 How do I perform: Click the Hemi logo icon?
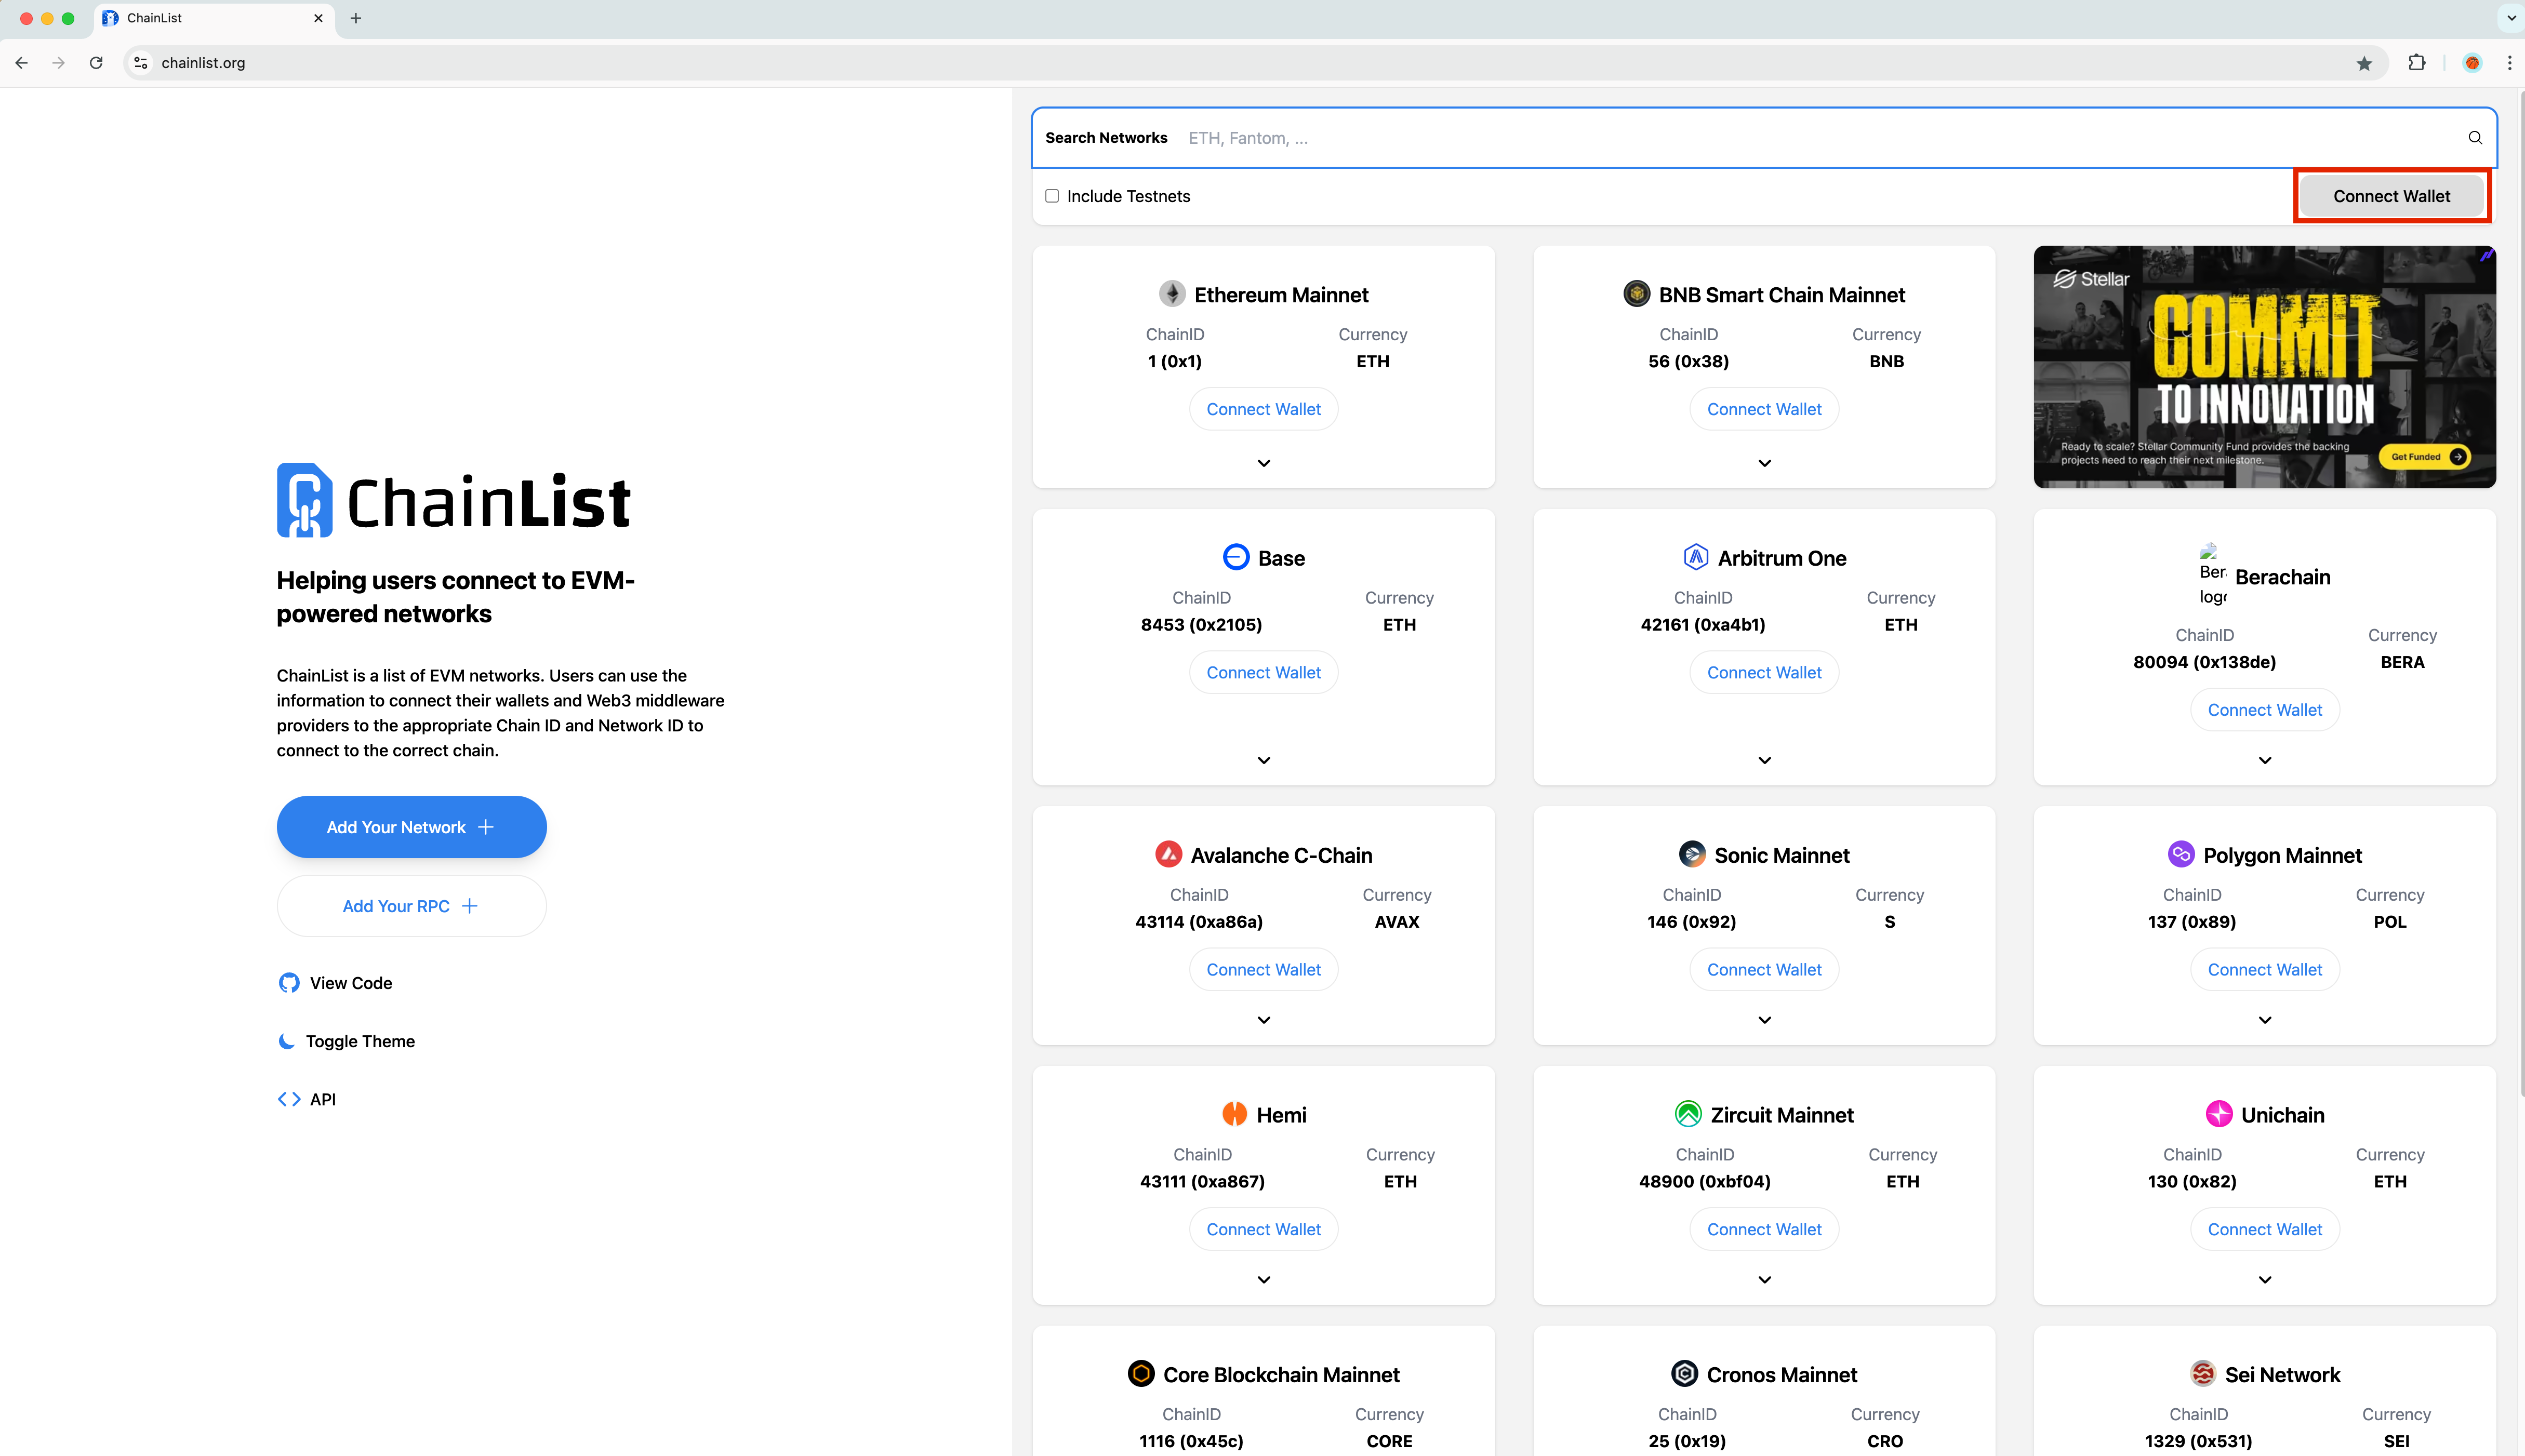(1235, 1114)
